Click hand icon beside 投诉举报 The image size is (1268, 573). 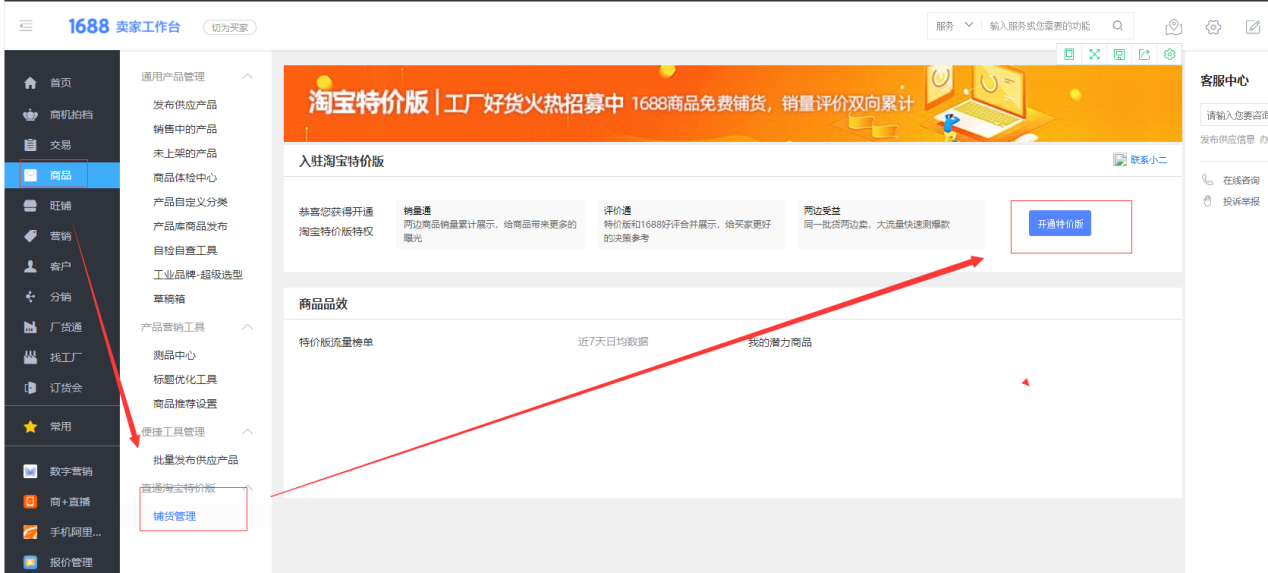1207,201
